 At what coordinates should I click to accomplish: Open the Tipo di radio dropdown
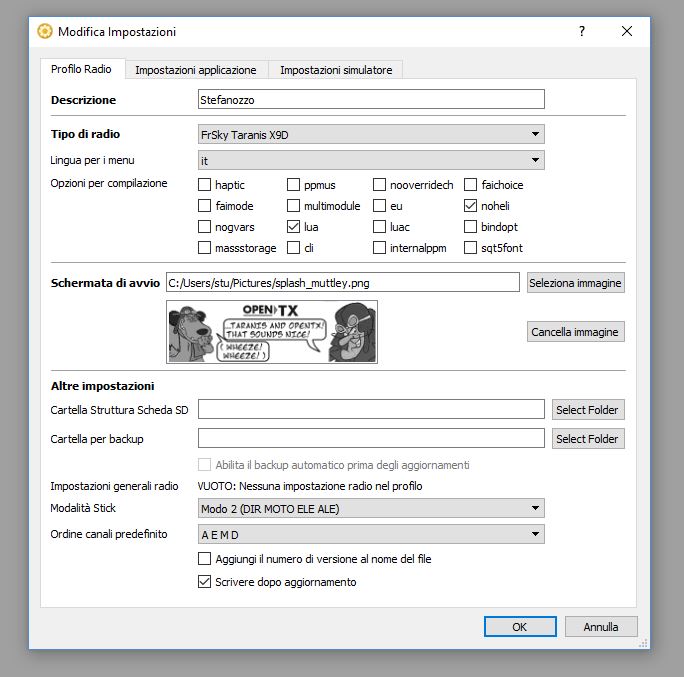point(371,134)
